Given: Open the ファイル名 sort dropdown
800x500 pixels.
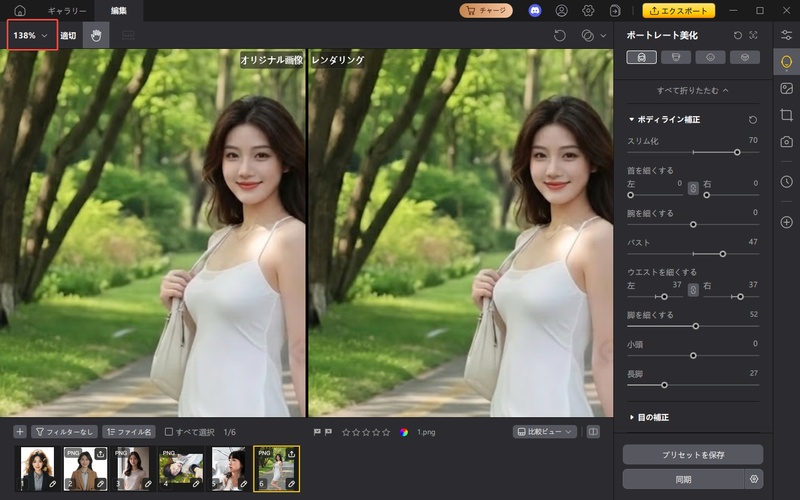Looking at the screenshot, I should tap(129, 432).
